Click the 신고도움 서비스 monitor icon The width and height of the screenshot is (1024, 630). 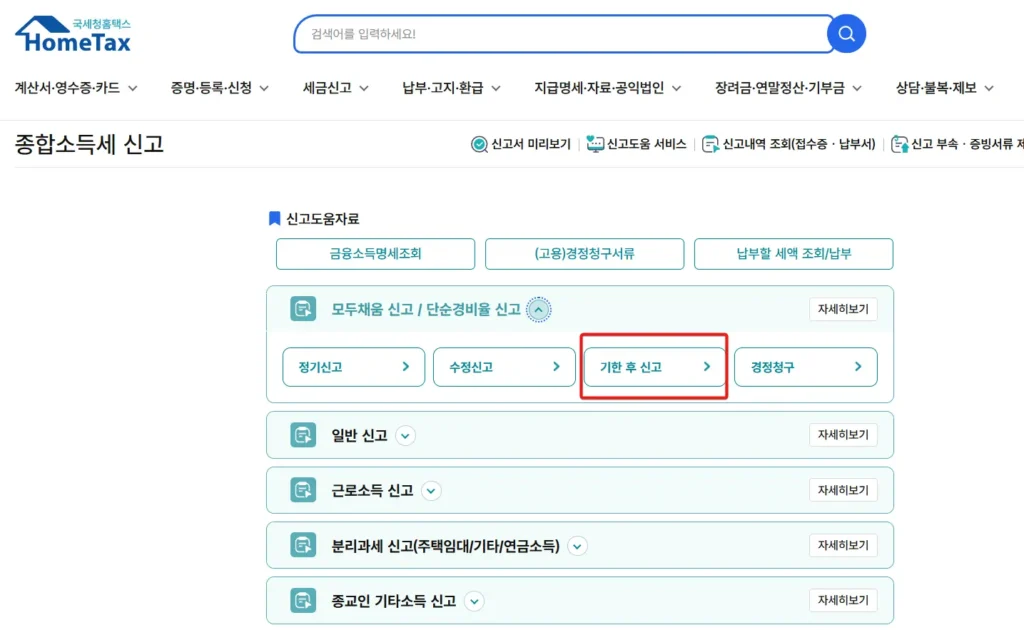click(x=595, y=144)
